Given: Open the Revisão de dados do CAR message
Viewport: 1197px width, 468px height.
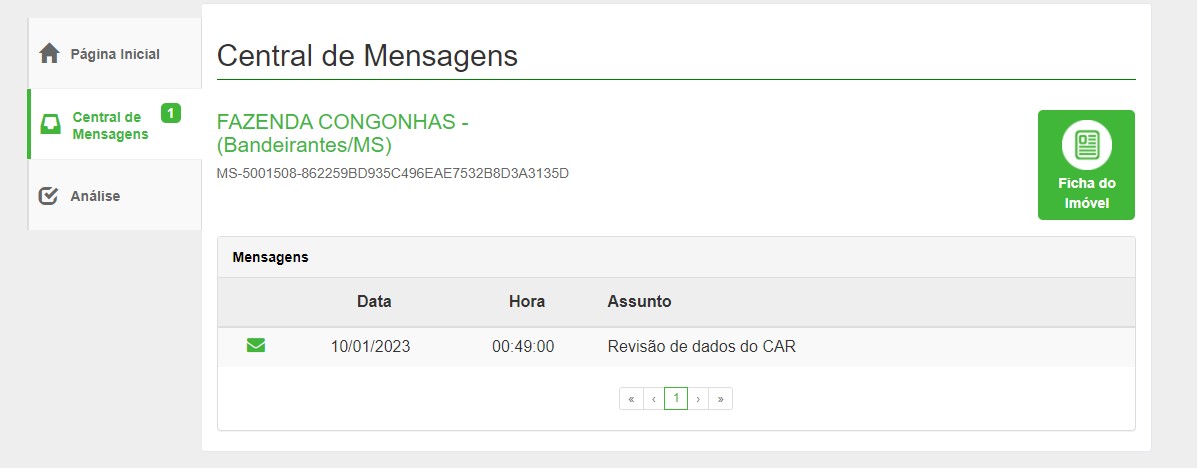Looking at the screenshot, I should coord(702,347).
